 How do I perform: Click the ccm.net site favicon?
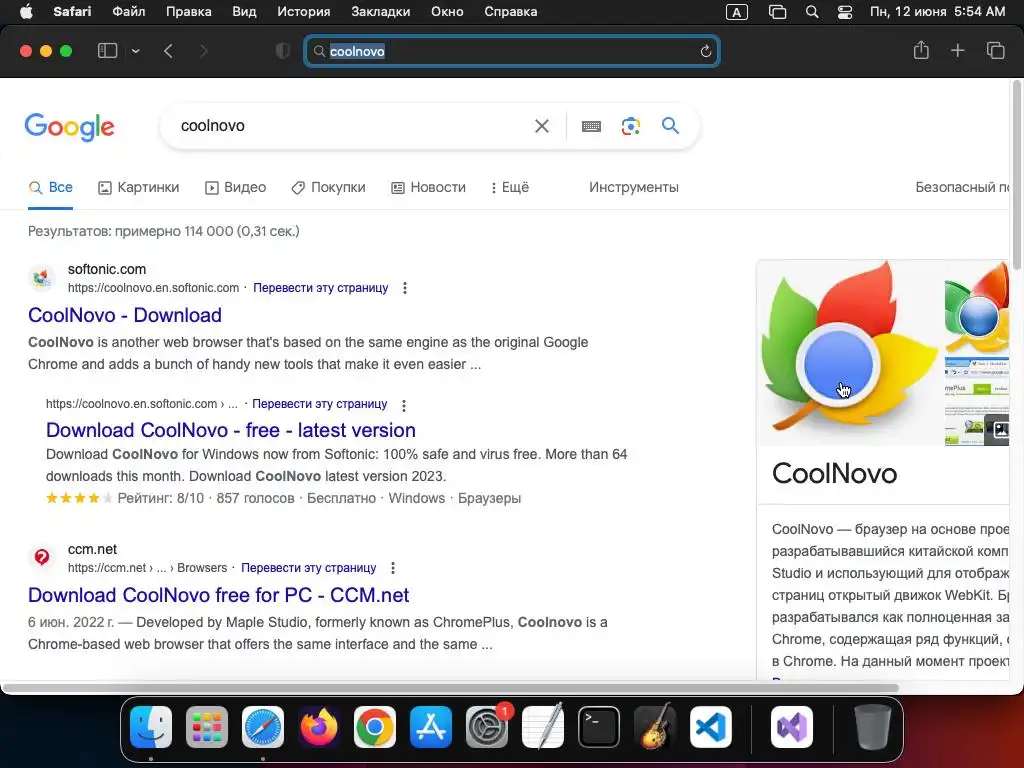click(x=42, y=558)
